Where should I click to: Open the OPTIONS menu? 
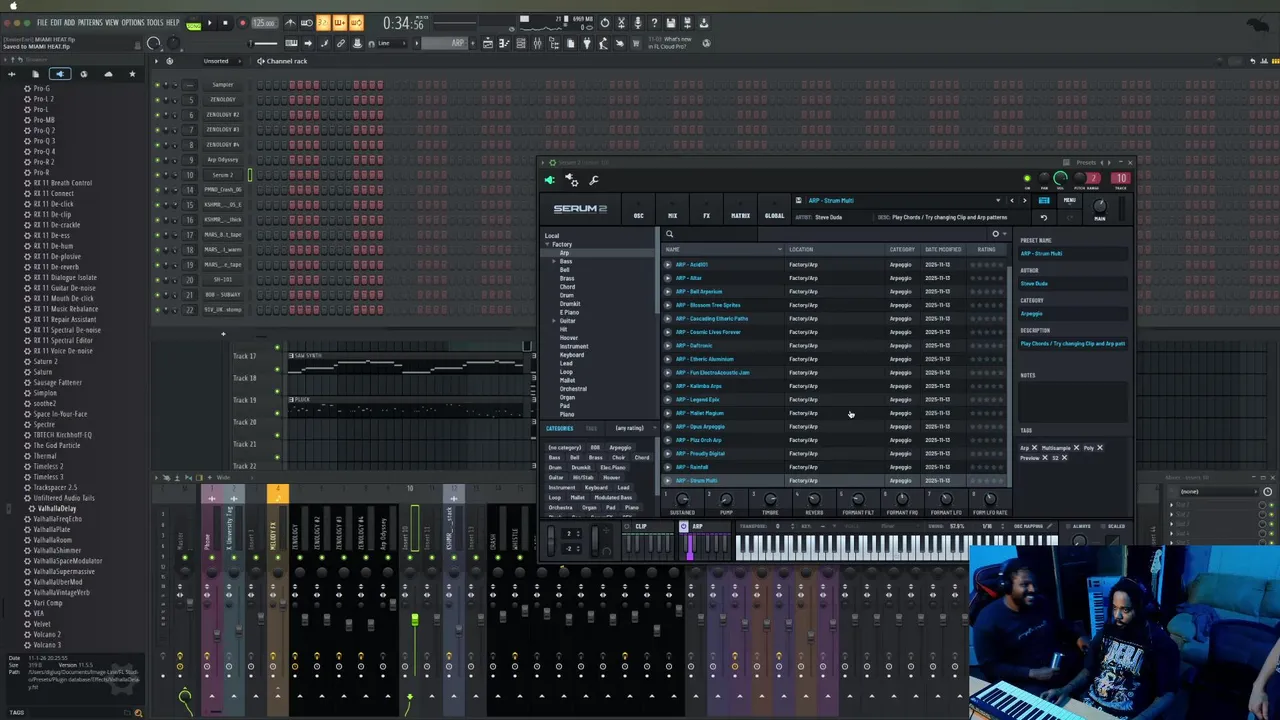pyautogui.click(x=133, y=23)
